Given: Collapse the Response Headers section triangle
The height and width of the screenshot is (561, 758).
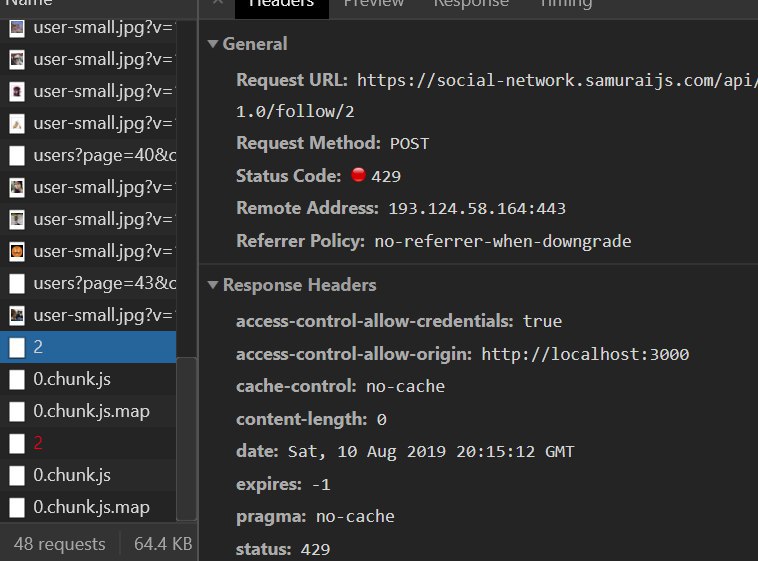Looking at the screenshot, I should click(x=212, y=285).
